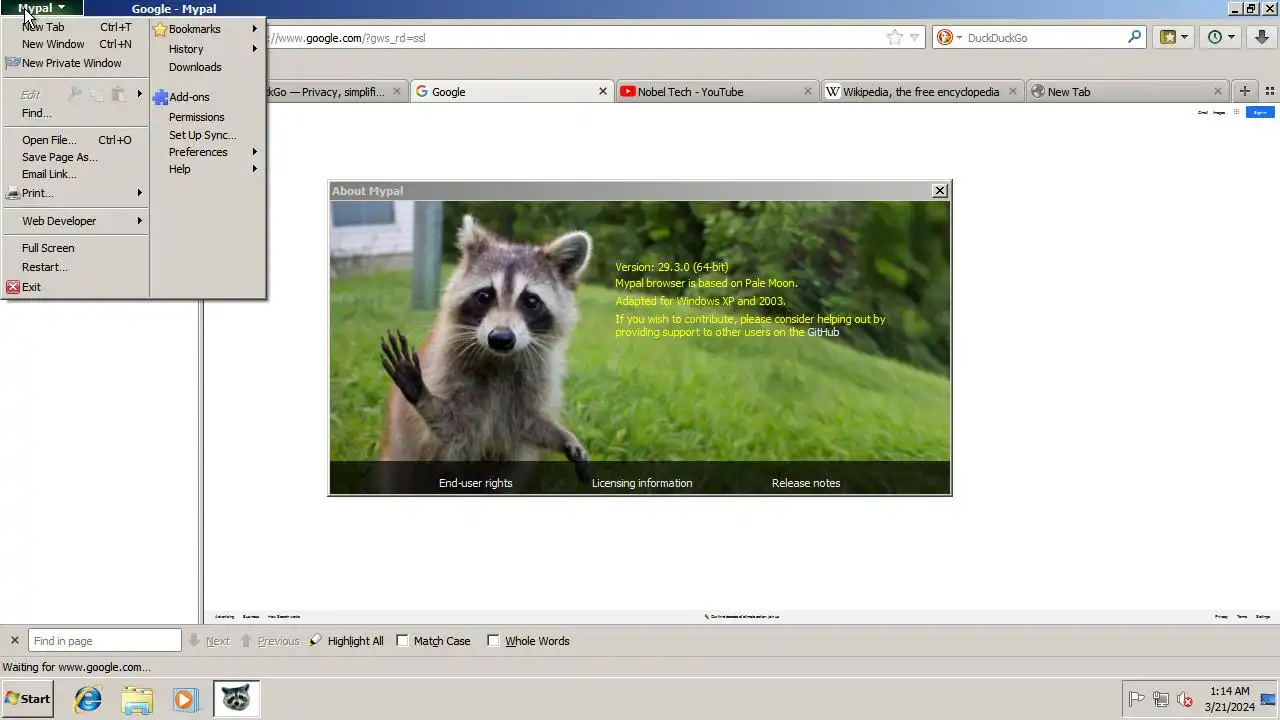Image resolution: width=1280 pixels, height=720 pixels.
Task: Open the URL history dropdown arrow
Action: [914, 38]
